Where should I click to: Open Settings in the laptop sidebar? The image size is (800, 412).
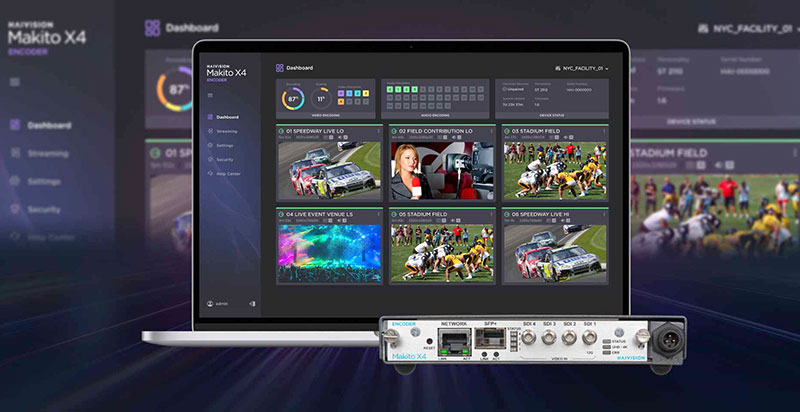point(221,145)
